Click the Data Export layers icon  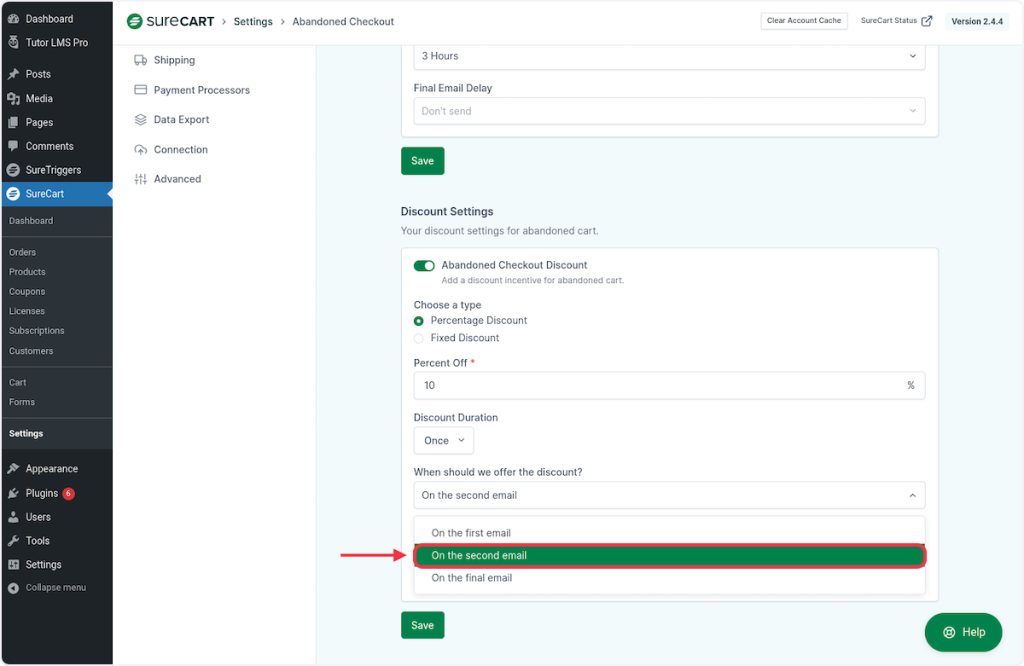point(141,120)
